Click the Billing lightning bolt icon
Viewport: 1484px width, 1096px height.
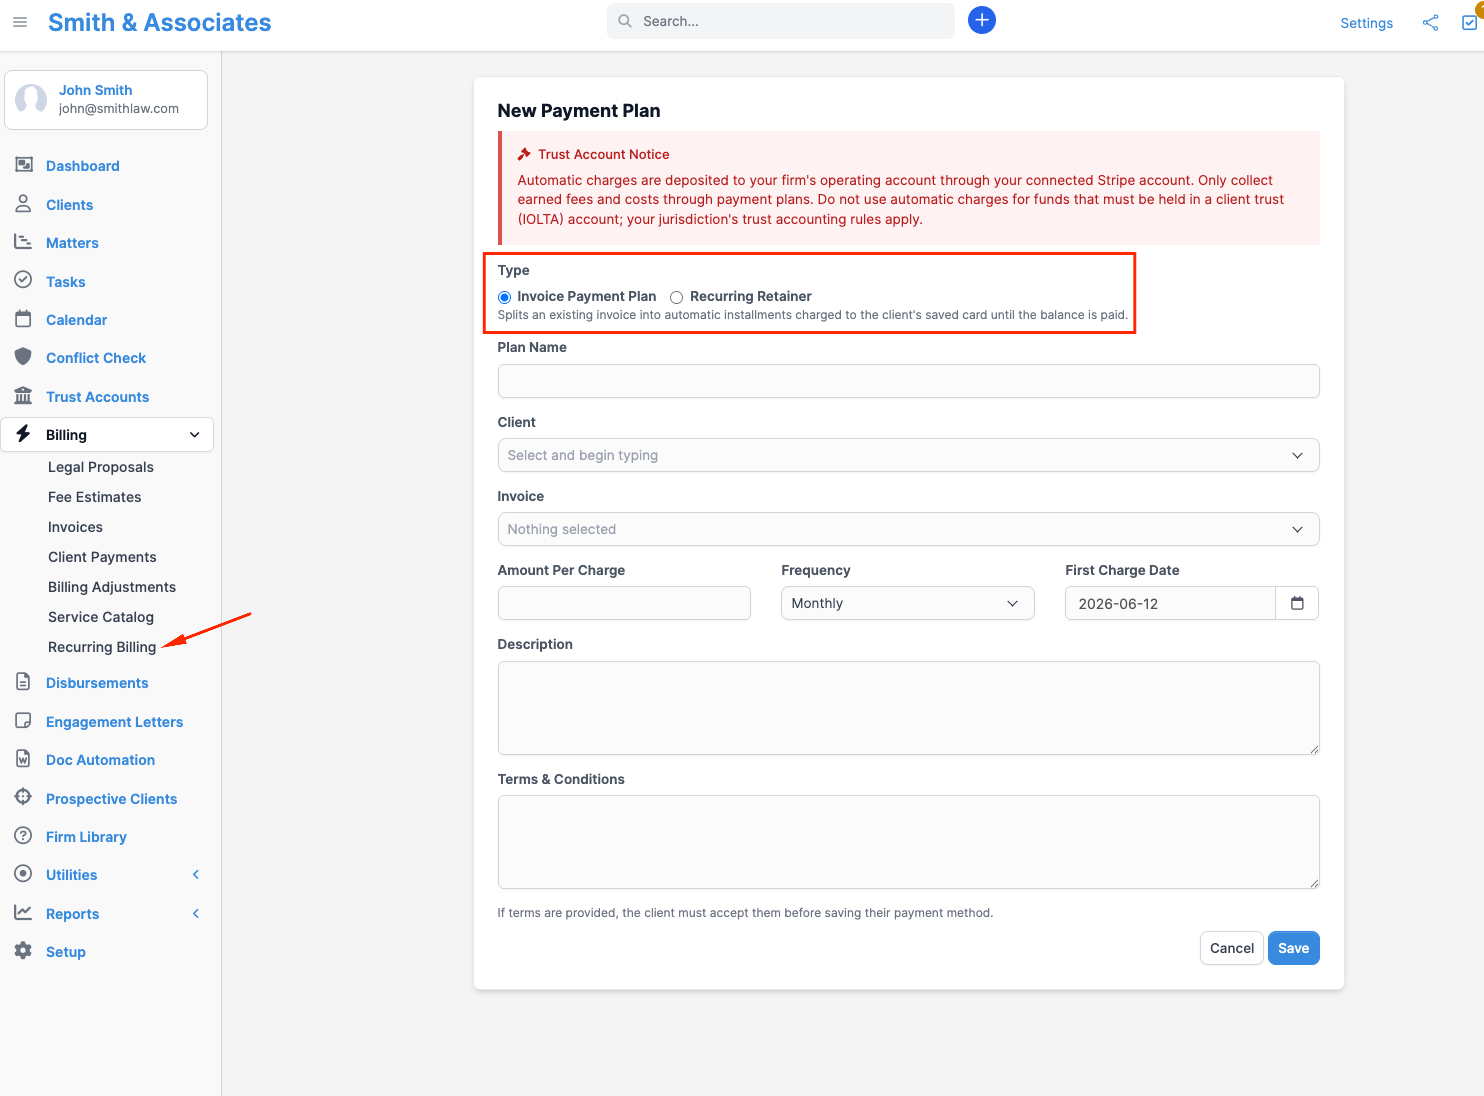[x=24, y=434]
